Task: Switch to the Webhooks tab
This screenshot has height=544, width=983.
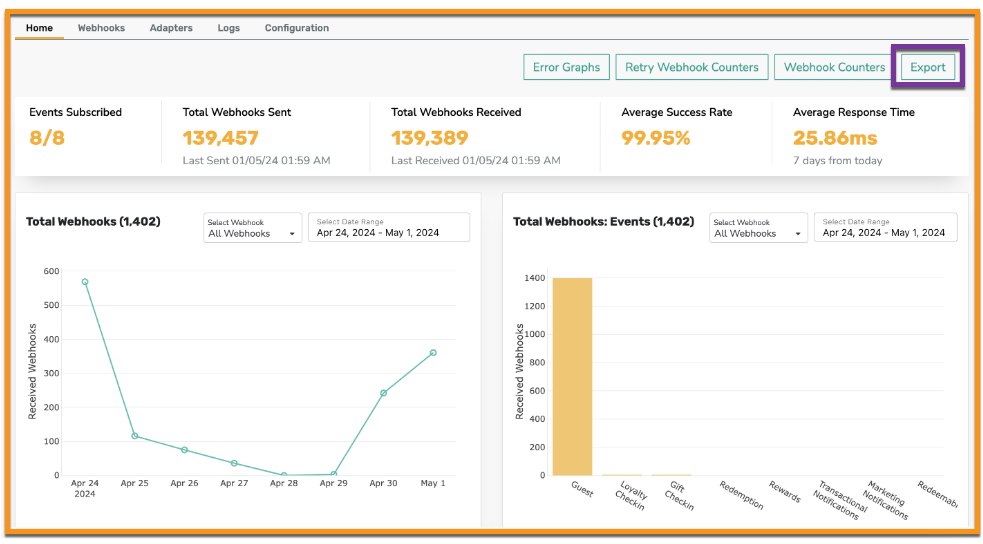Action: 101,28
